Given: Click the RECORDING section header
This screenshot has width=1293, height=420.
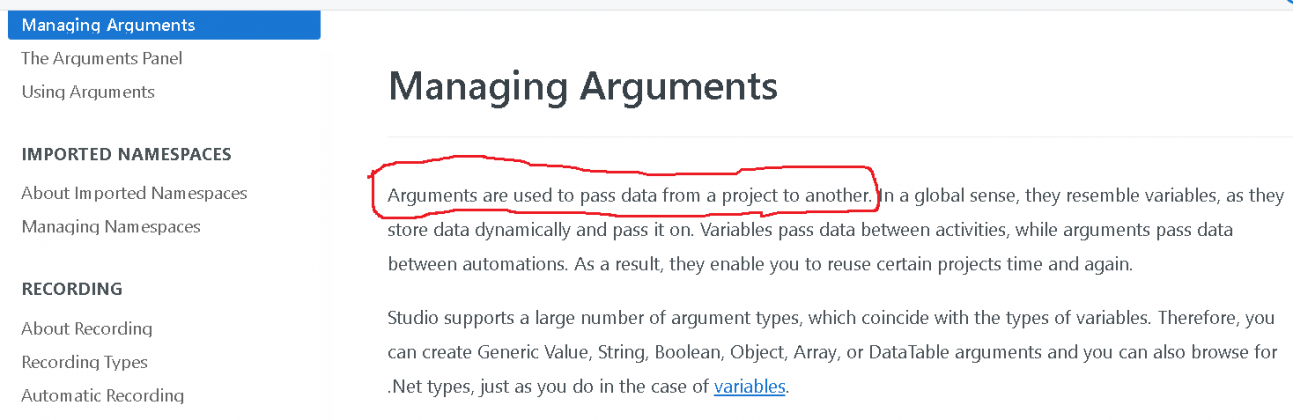Looking at the screenshot, I should (x=72, y=289).
